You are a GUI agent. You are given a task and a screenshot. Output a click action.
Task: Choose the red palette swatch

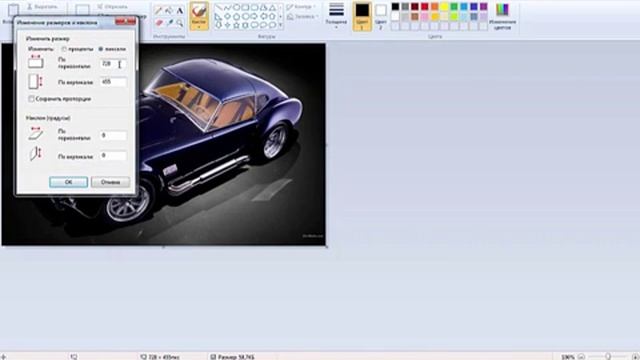(x=424, y=7)
